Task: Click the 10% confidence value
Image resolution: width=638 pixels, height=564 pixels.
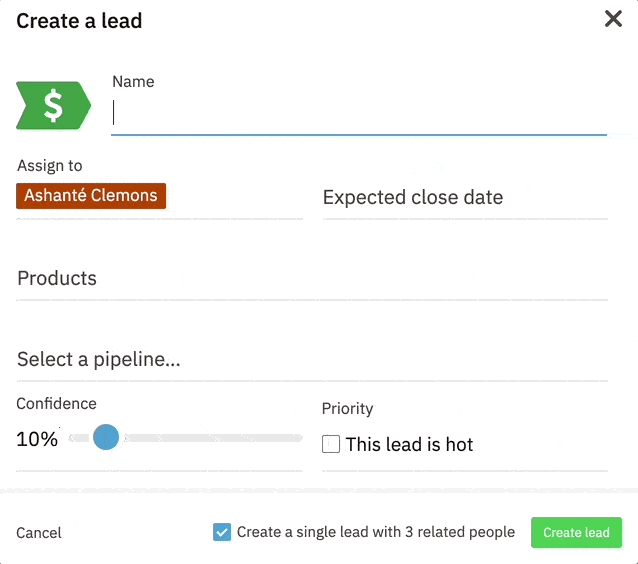Action: pyautogui.click(x=37, y=438)
